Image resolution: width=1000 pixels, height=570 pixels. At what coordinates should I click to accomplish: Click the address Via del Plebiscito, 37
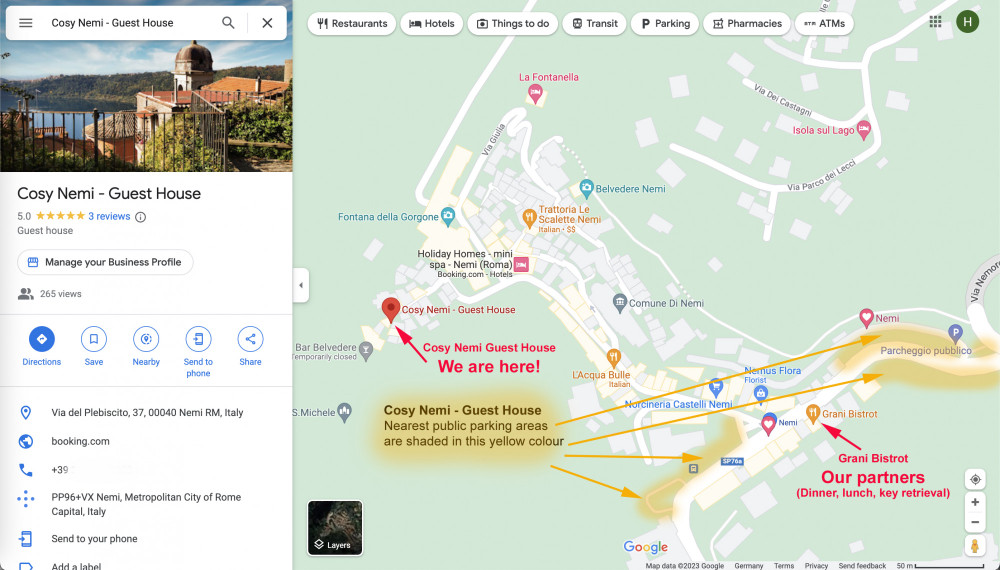[x=146, y=413]
